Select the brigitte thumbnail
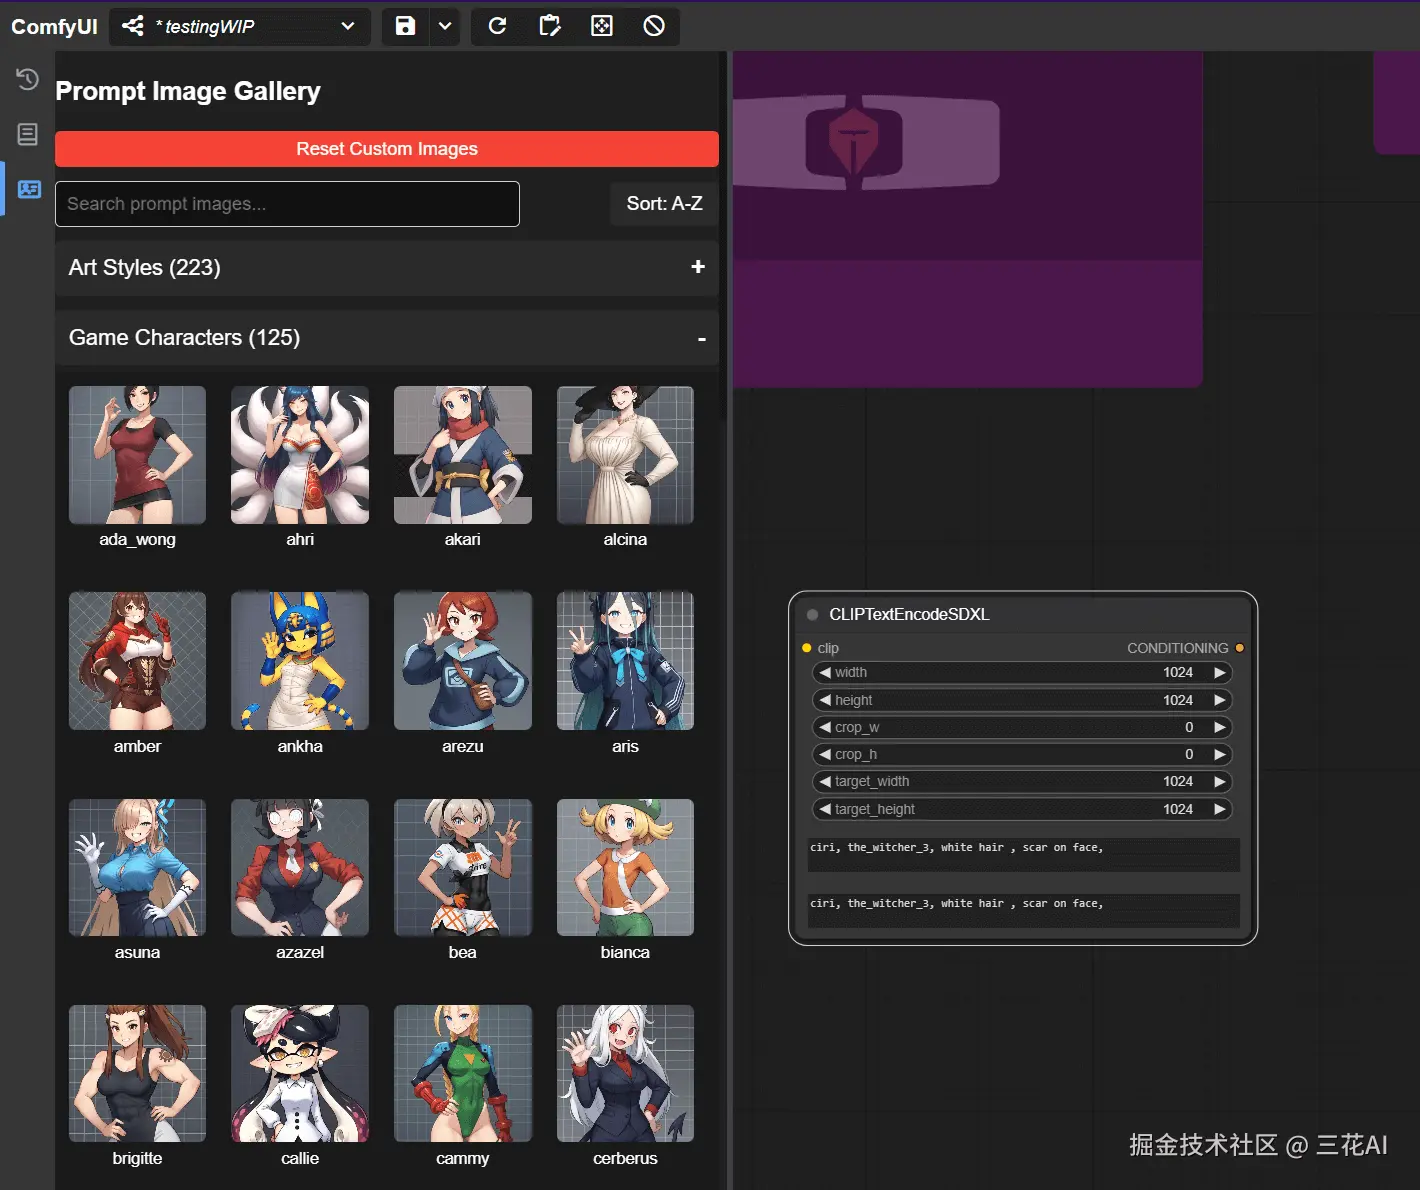Image resolution: width=1420 pixels, height=1190 pixels. 137,1073
